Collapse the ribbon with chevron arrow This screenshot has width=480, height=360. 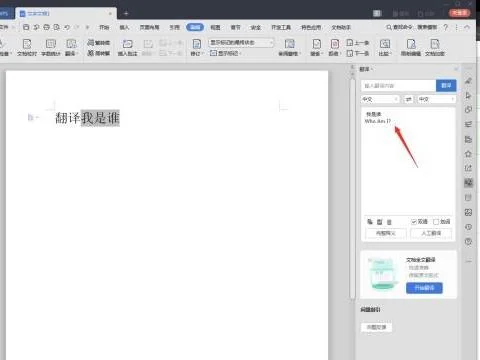(x=467, y=27)
